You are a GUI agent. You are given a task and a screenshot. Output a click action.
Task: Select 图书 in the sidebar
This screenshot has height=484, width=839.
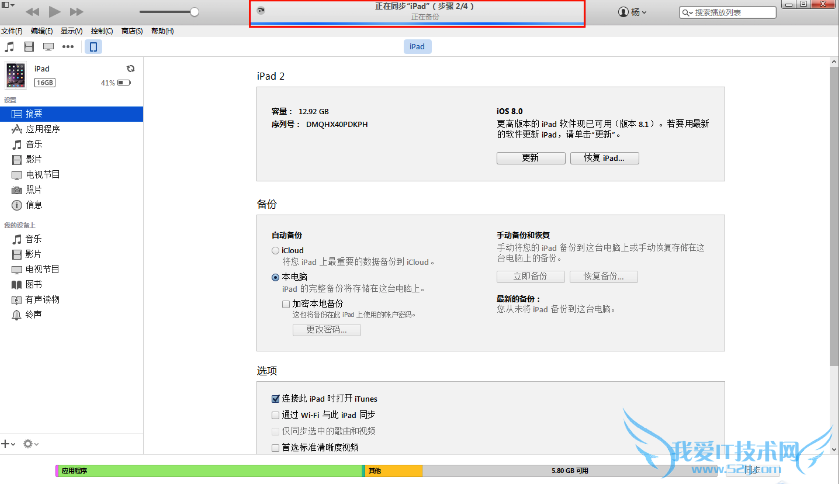tap(71, 285)
